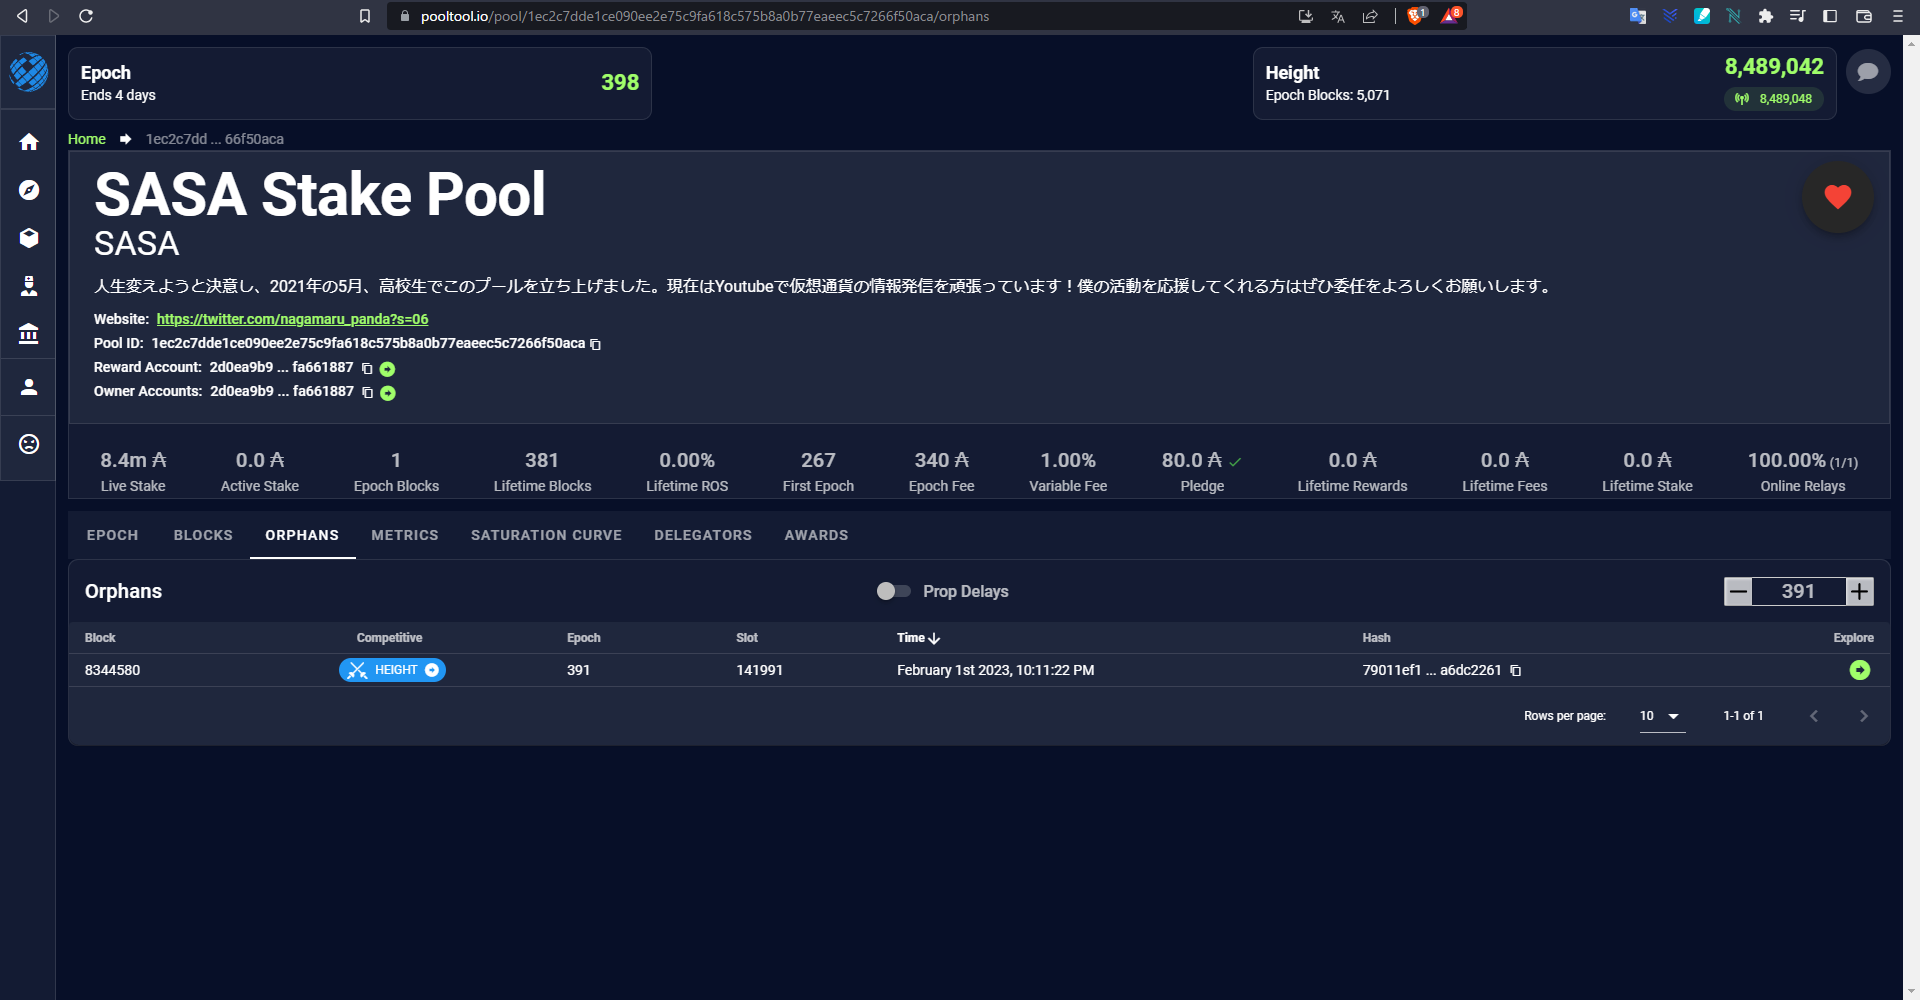
Task: Open the pooltool home icon in sidebar
Action: point(28,142)
